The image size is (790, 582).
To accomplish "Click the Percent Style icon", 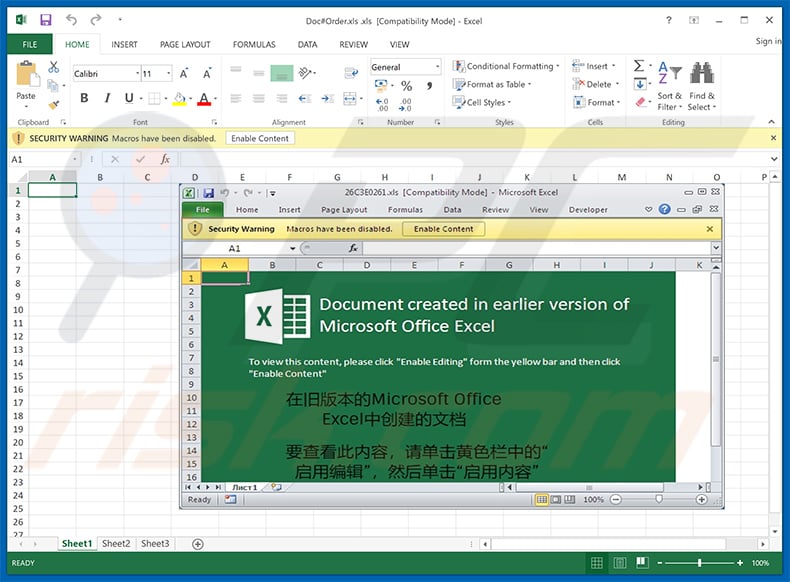I will (x=407, y=86).
